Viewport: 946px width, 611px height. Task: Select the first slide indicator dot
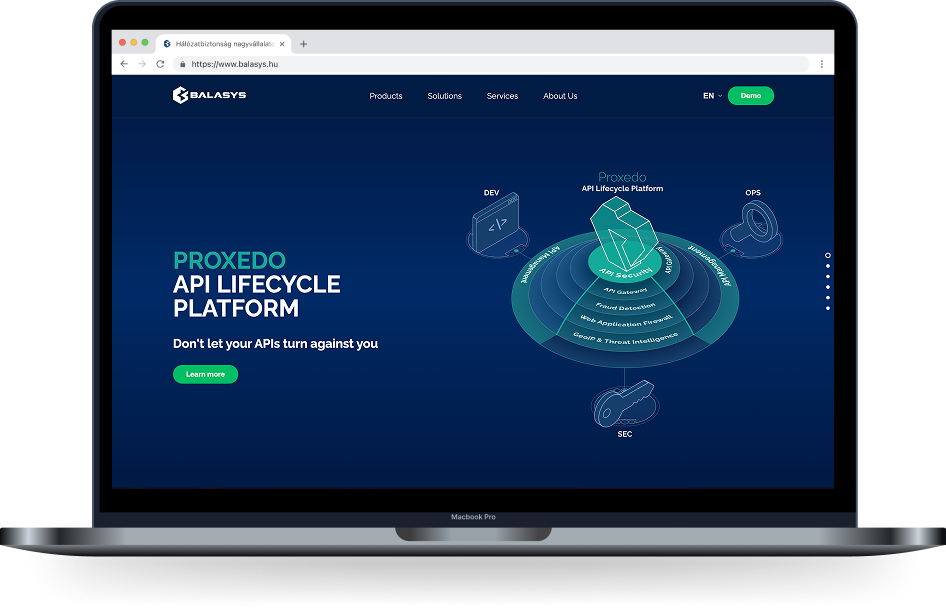(828, 255)
